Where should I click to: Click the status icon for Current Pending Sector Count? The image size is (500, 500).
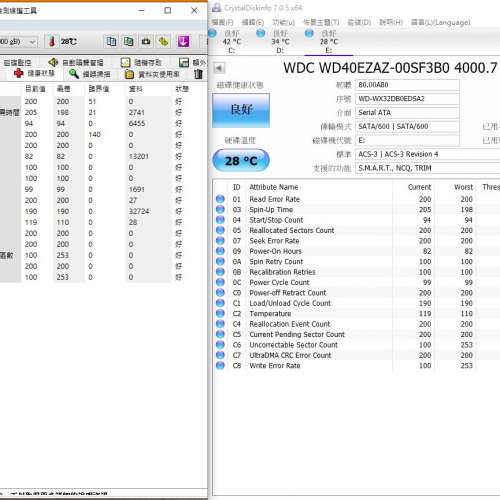[220, 334]
